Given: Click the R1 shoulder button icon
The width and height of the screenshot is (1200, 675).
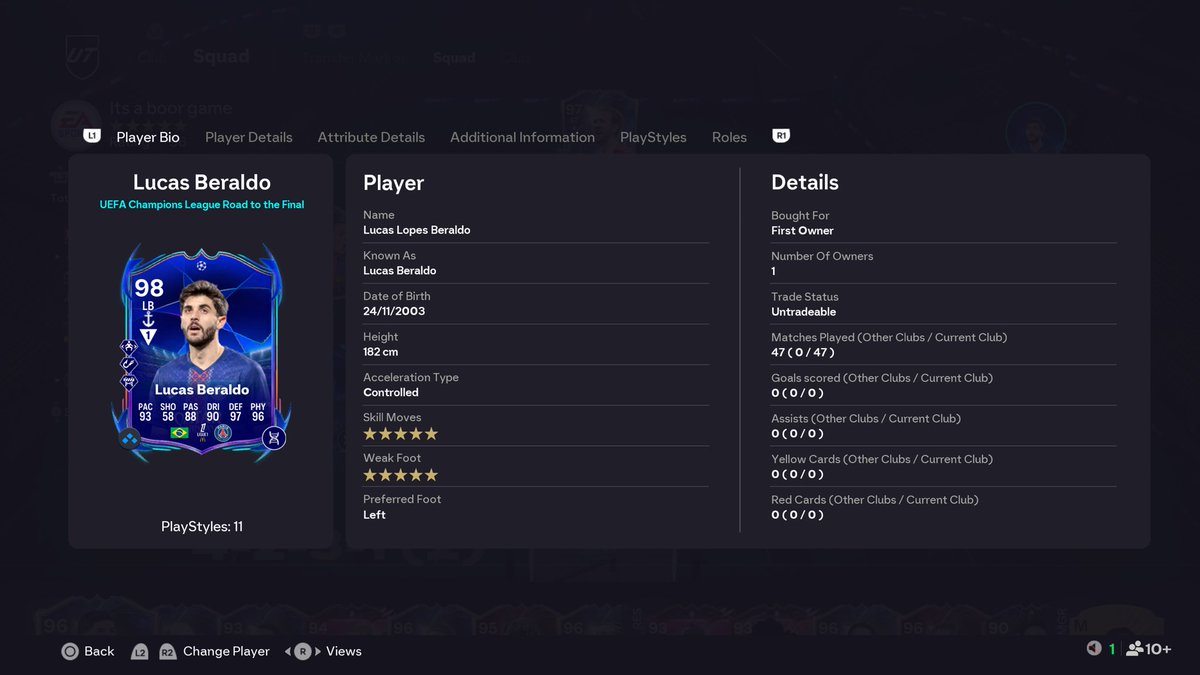Looking at the screenshot, I should click(781, 135).
